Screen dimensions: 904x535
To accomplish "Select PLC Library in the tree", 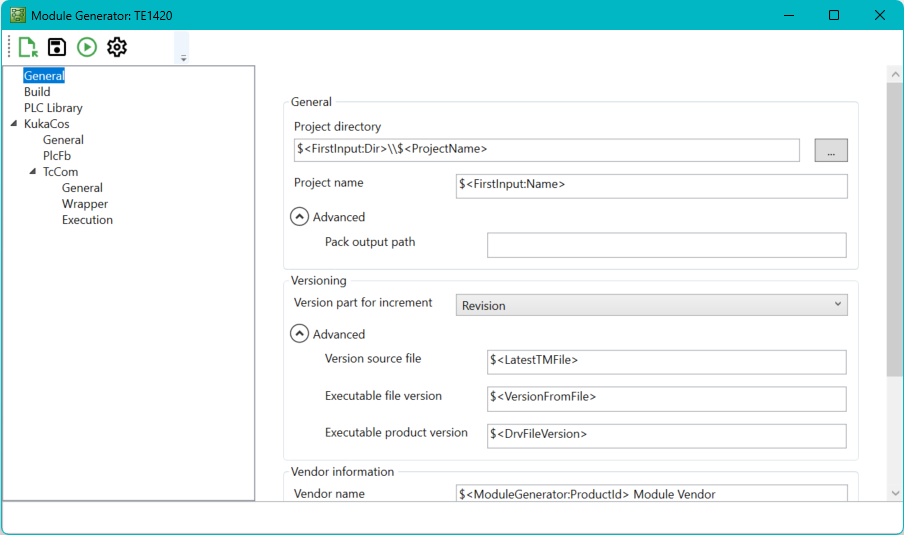I will pyautogui.click(x=53, y=108).
